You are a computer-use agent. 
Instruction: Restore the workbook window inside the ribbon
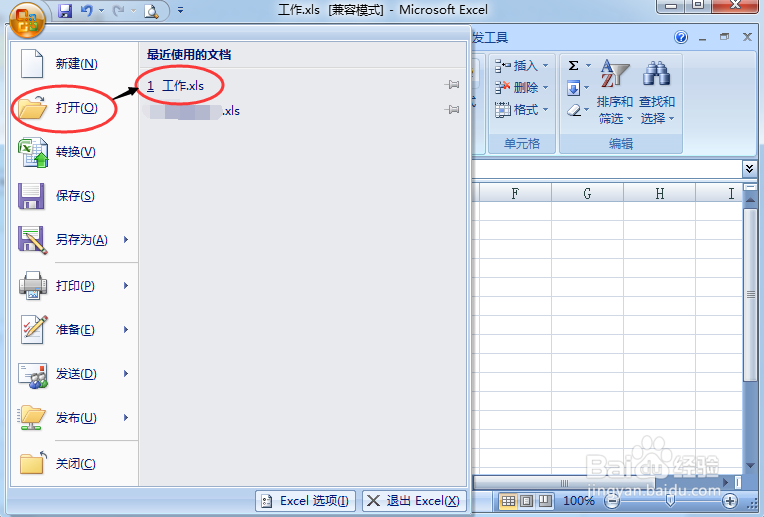[725, 37]
